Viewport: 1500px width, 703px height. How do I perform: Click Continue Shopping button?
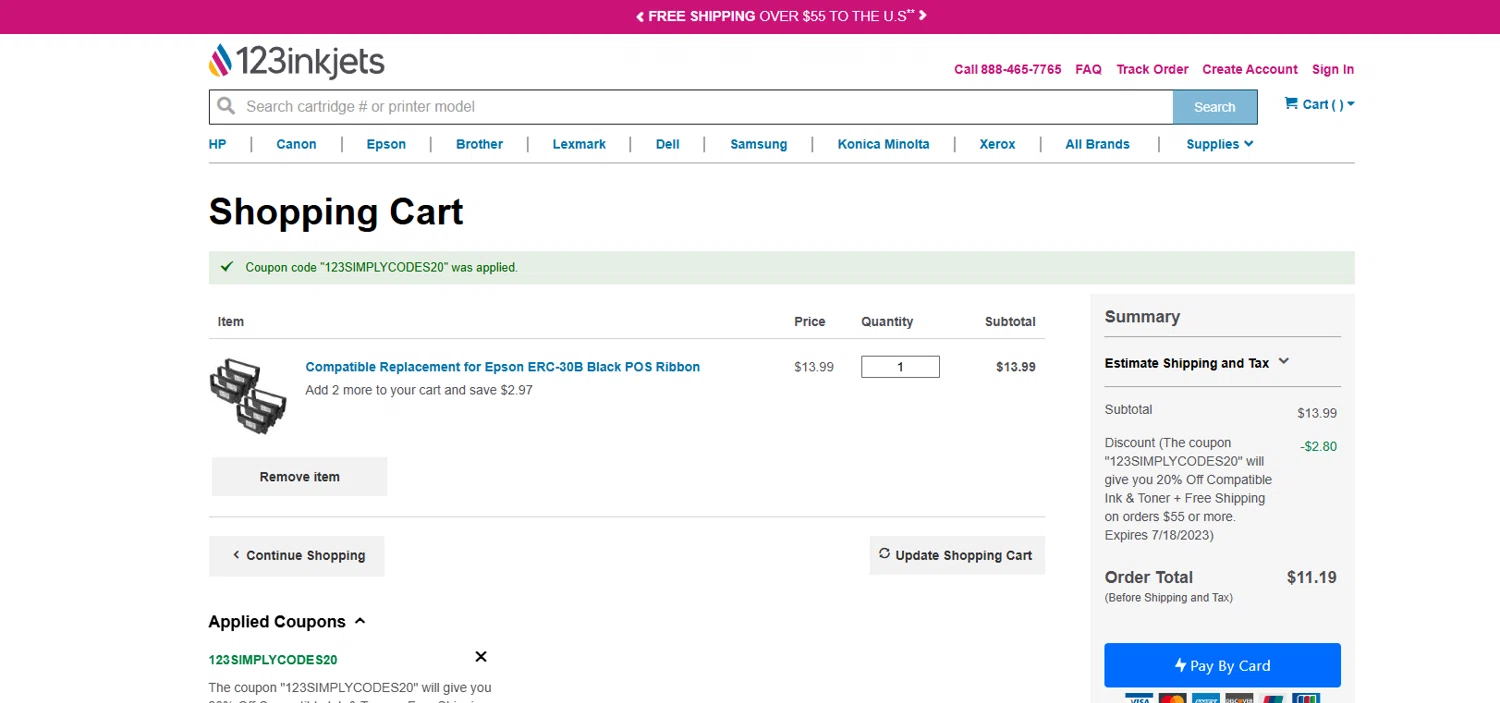pyautogui.click(x=296, y=556)
